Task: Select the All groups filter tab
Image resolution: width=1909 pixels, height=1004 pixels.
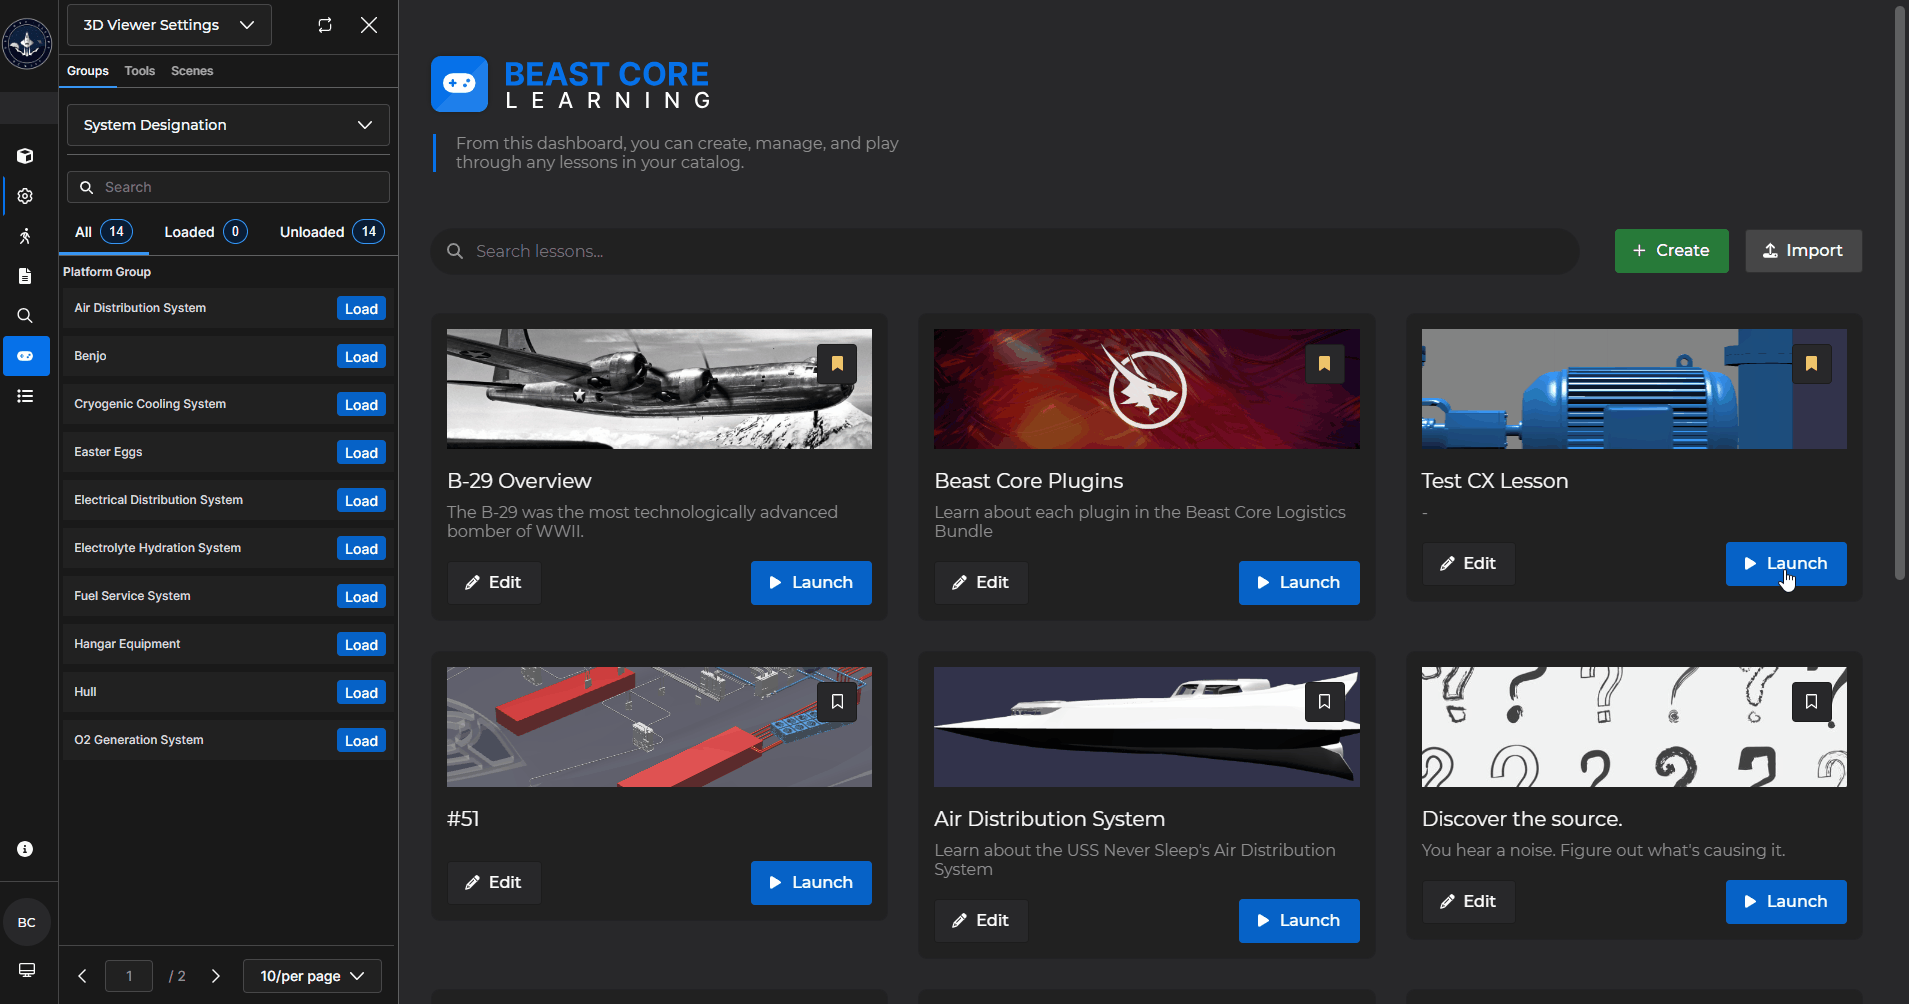Action: pos(104,232)
